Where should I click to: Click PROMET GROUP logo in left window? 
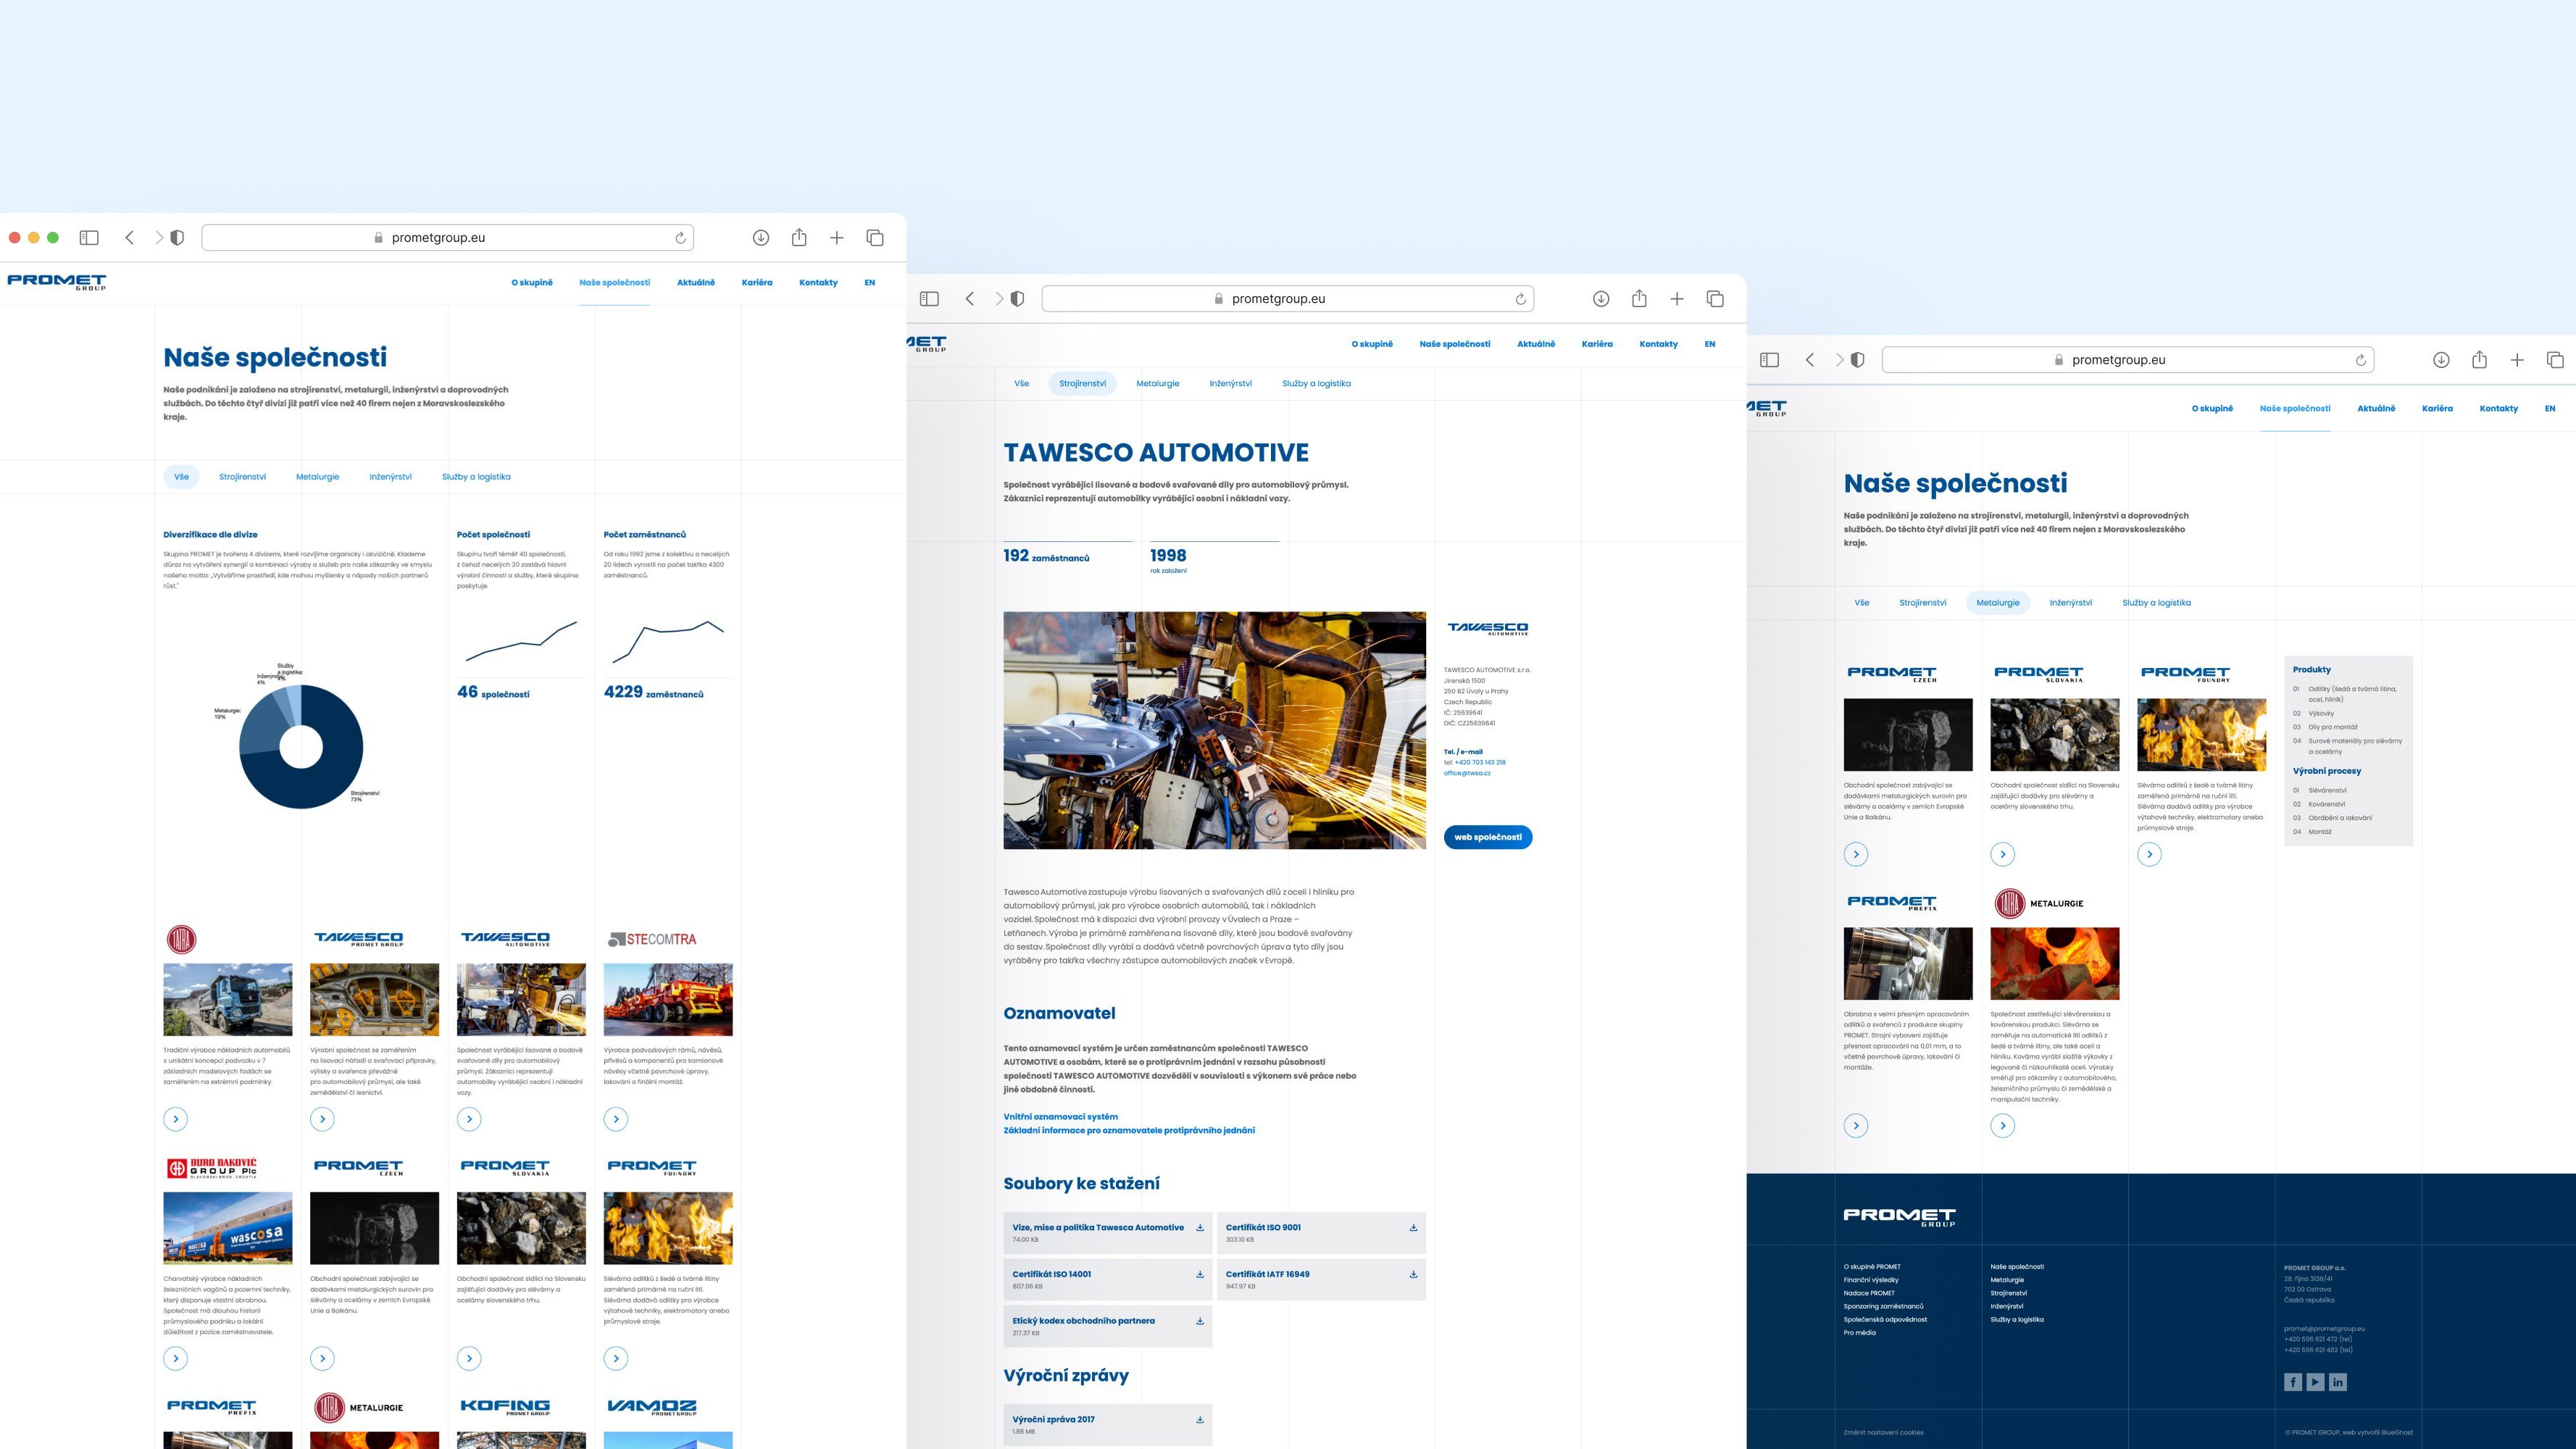[56, 282]
